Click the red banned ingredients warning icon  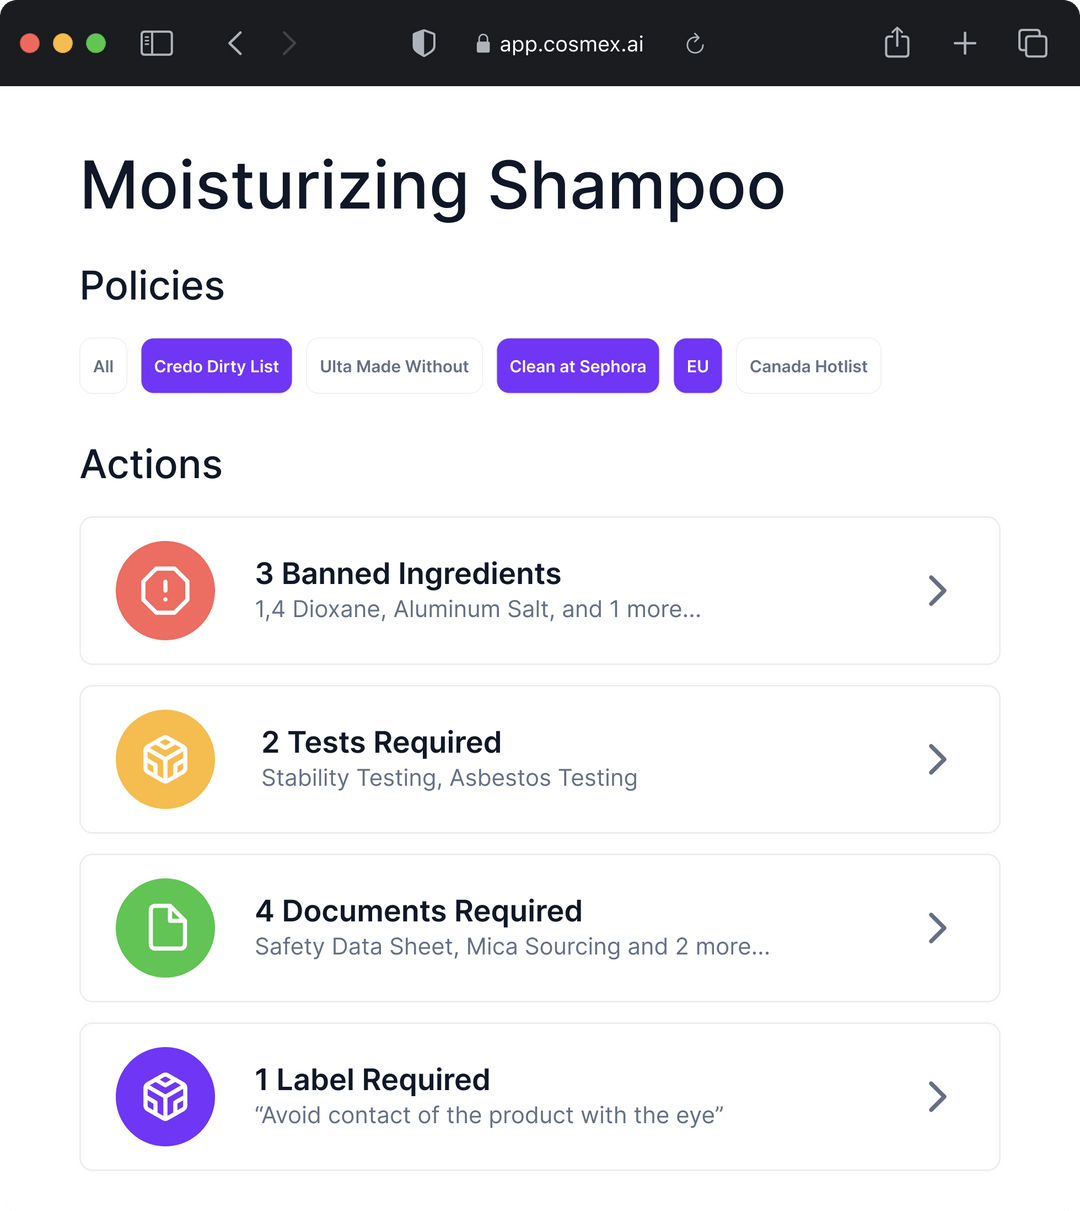coord(165,590)
